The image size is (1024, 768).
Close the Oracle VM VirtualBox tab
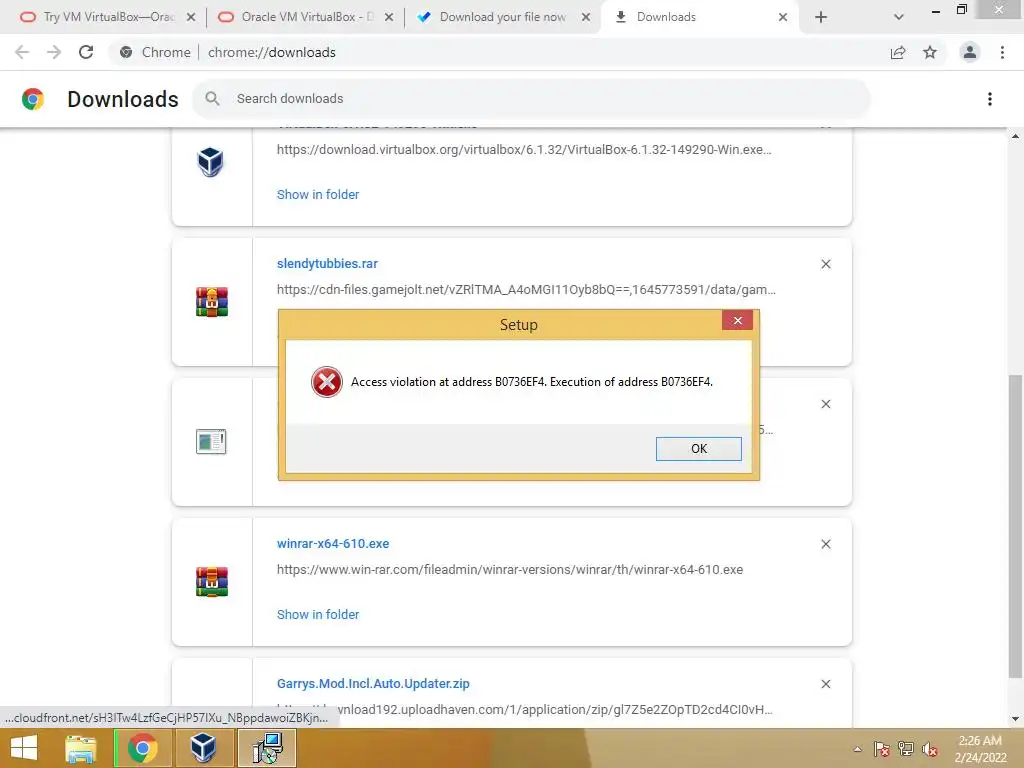coord(389,18)
